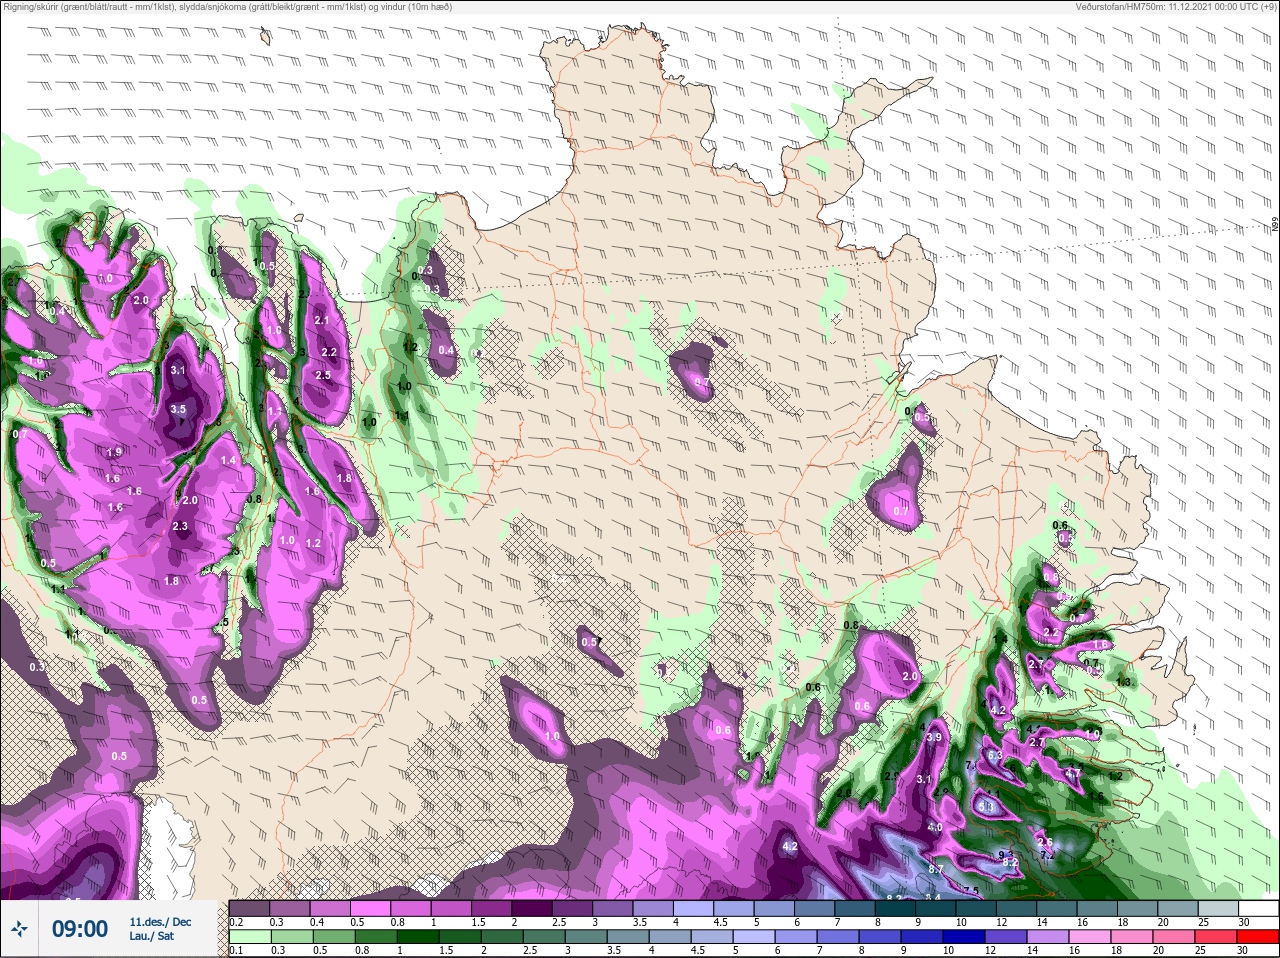Click the 09:00 forecast time display

pos(80,929)
